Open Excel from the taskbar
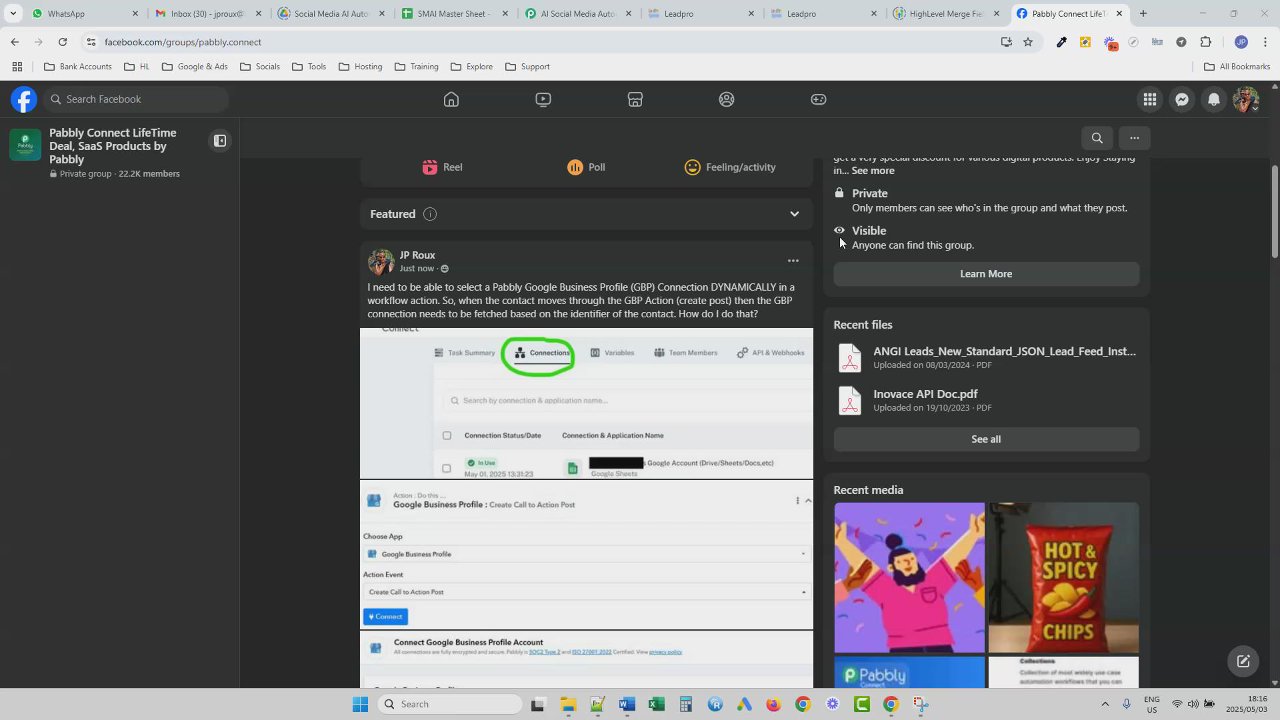This screenshot has width=1280, height=720. click(x=656, y=704)
